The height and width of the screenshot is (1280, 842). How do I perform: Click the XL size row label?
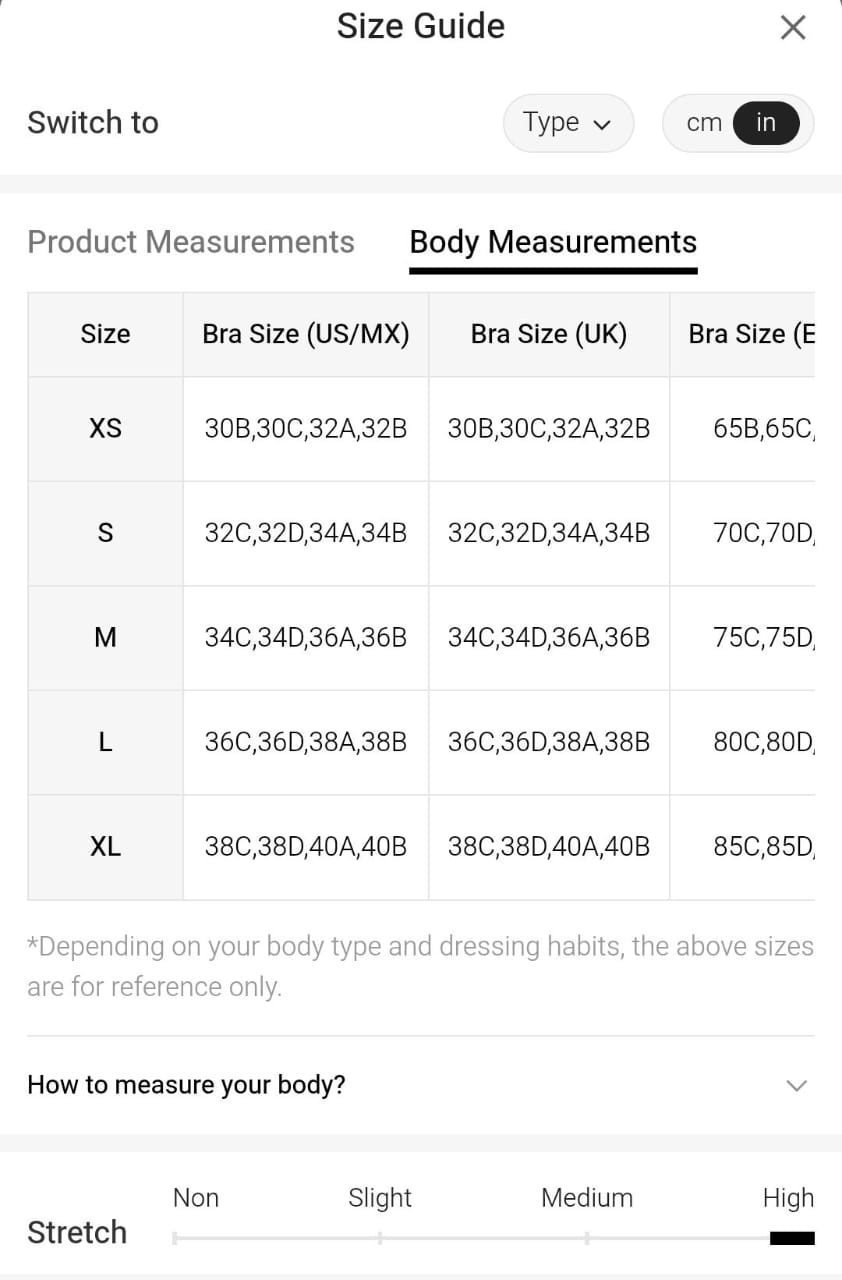pos(105,847)
